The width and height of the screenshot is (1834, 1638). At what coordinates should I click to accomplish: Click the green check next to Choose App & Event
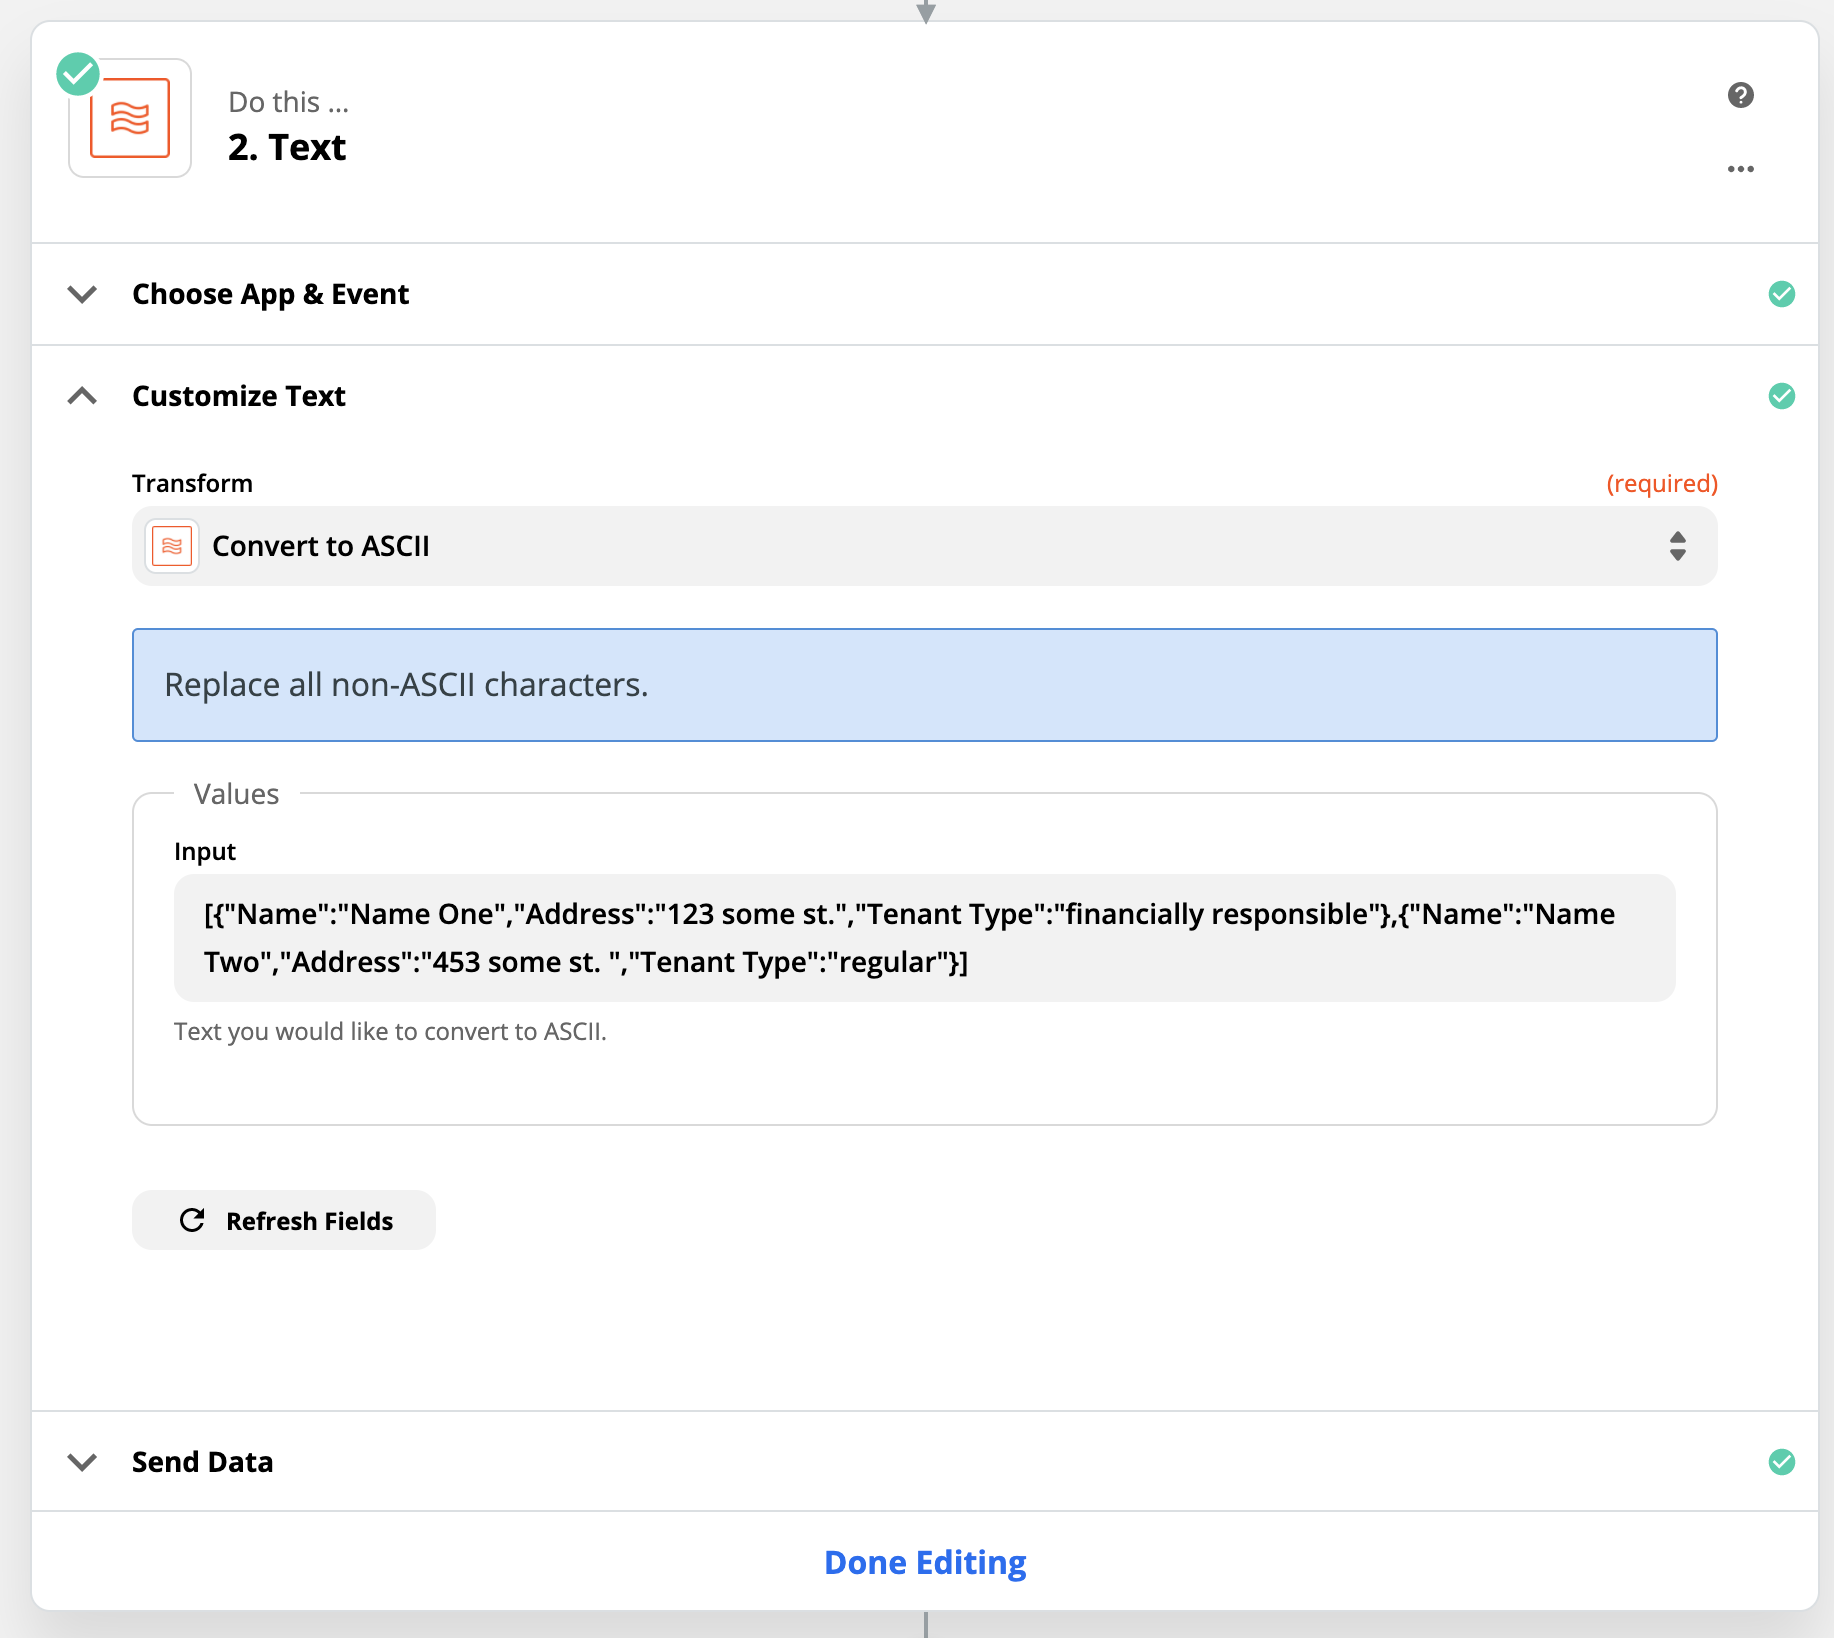coord(1781,294)
